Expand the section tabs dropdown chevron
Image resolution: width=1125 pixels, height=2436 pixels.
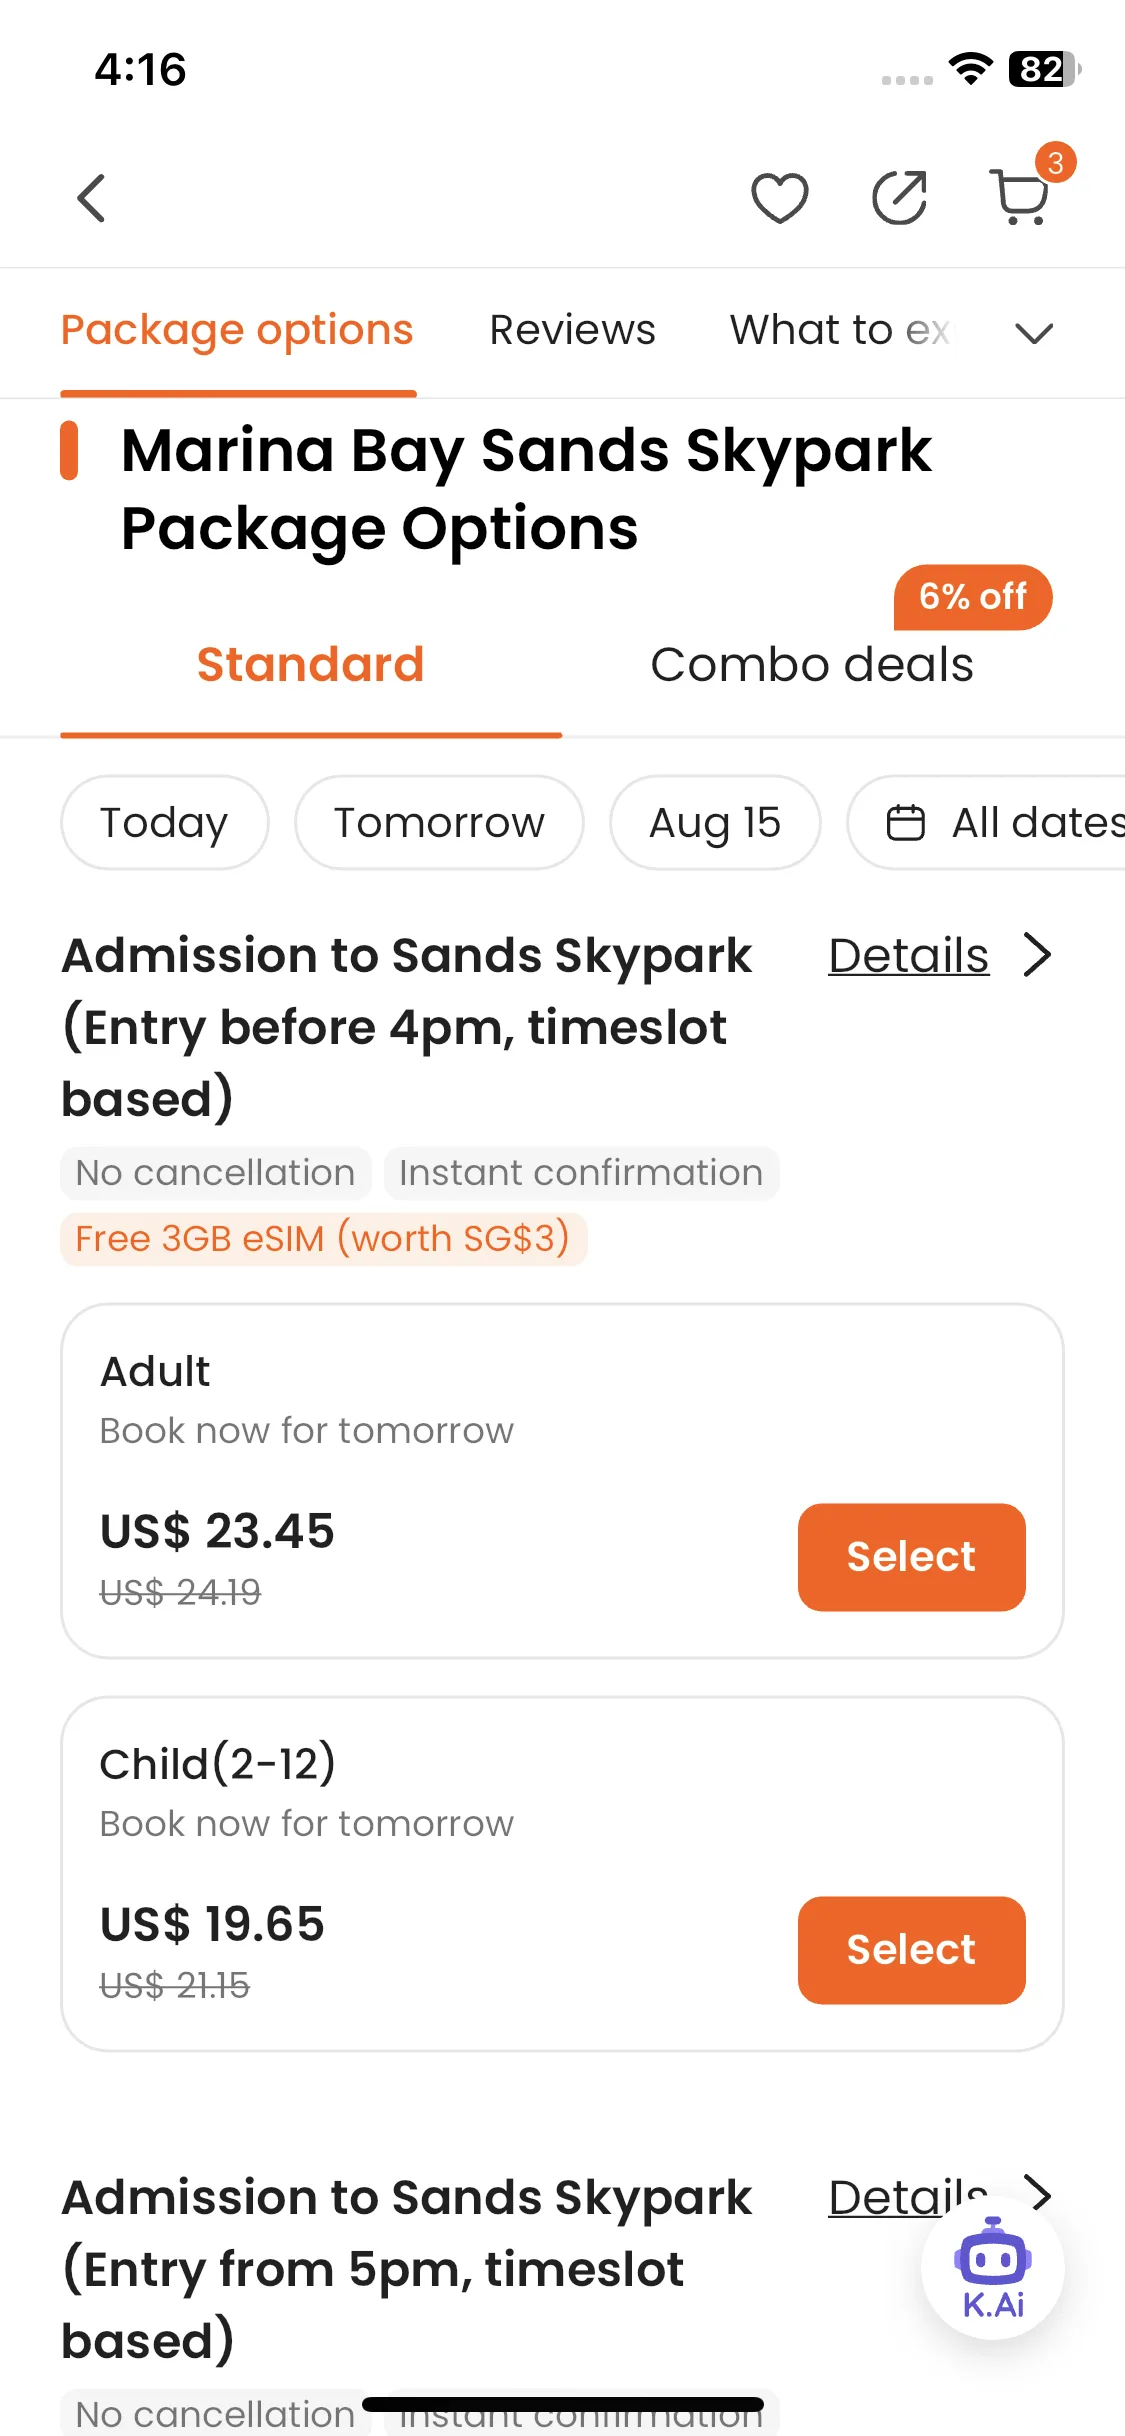point(1034,333)
